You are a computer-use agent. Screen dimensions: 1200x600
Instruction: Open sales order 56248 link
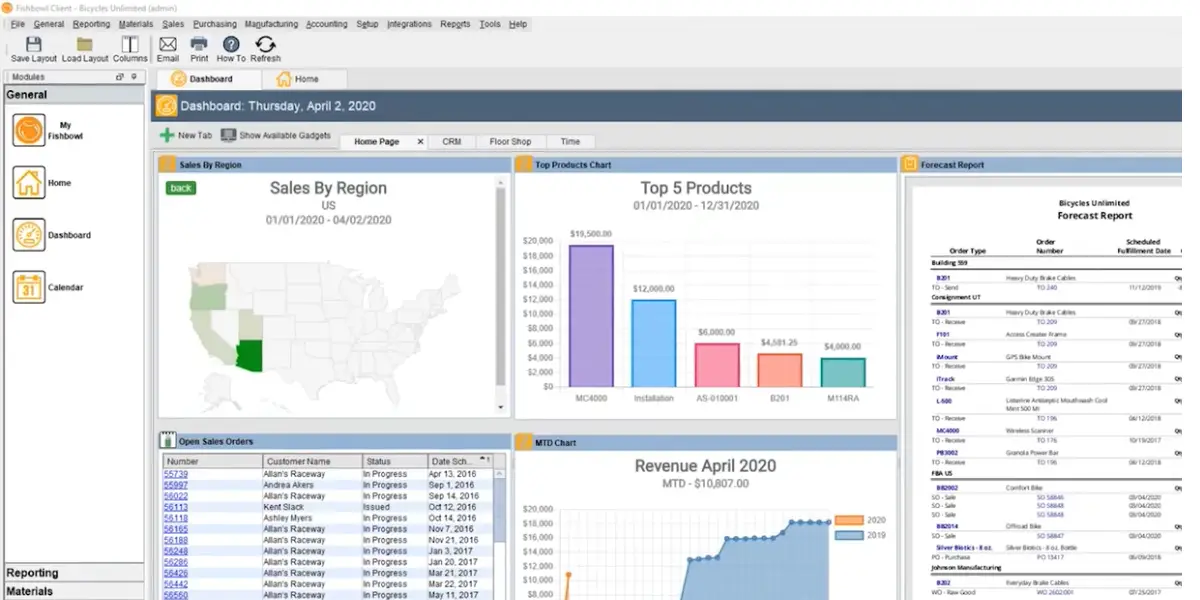click(x=175, y=551)
